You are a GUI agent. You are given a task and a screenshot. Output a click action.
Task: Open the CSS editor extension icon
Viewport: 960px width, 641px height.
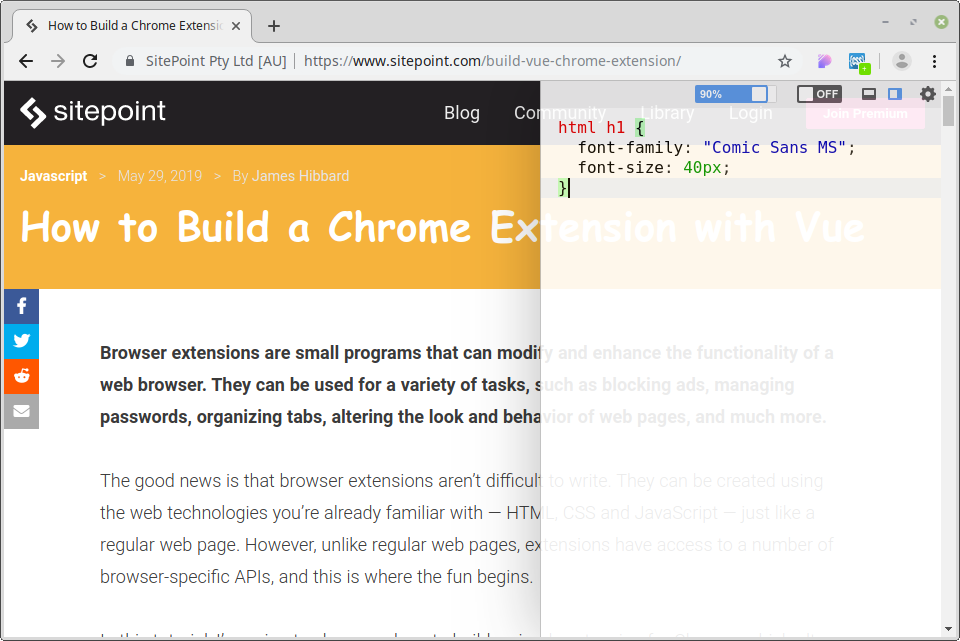pyautogui.click(x=858, y=62)
